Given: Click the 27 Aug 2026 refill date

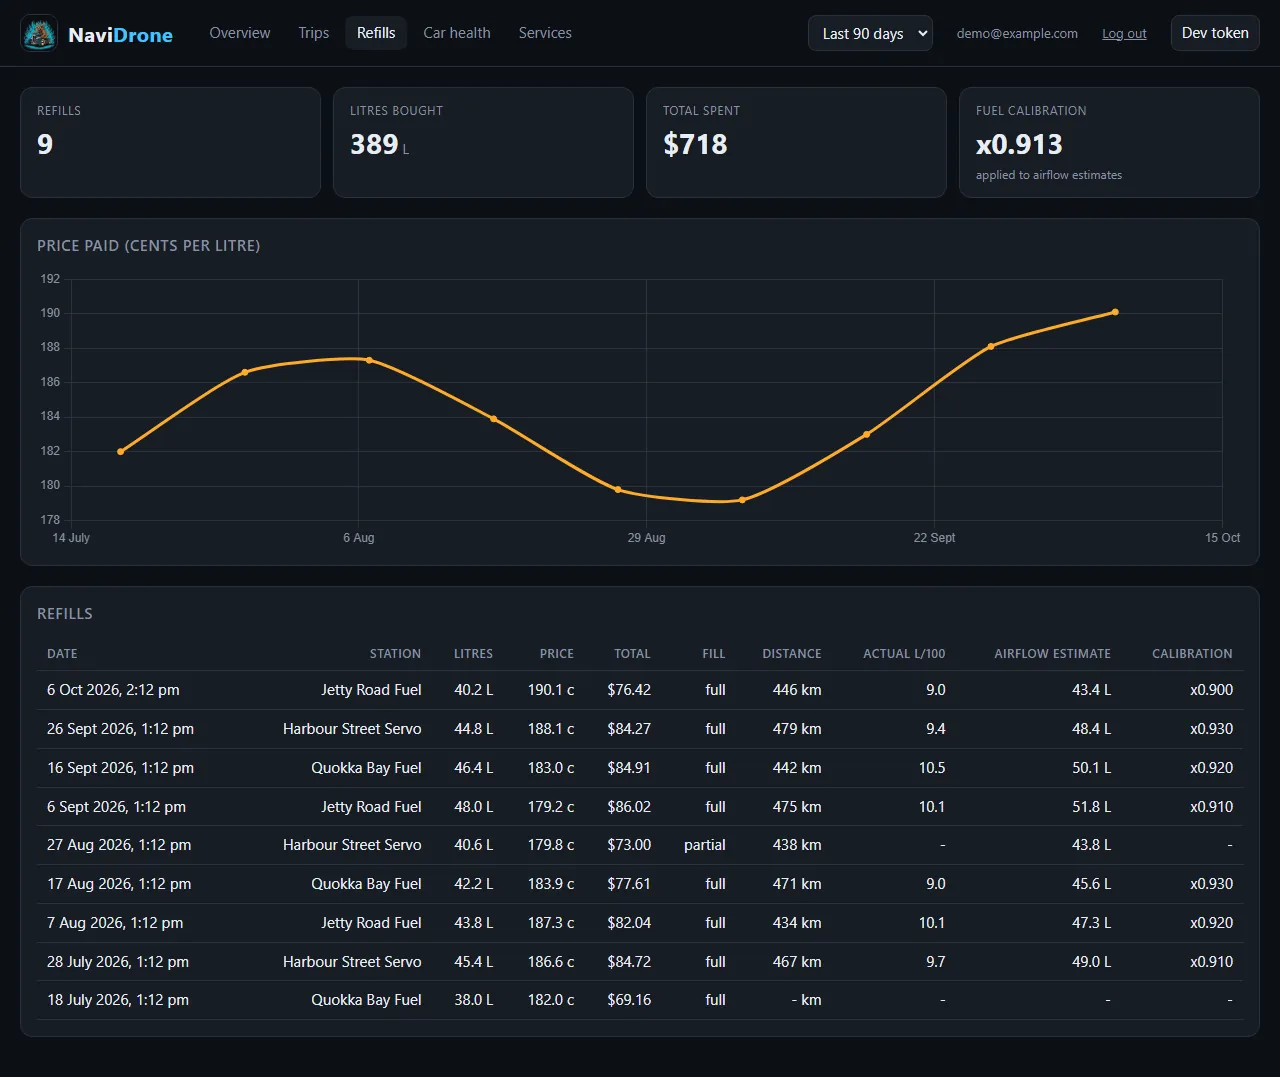Looking at the screenshot, I should click(x=119, y=845).
